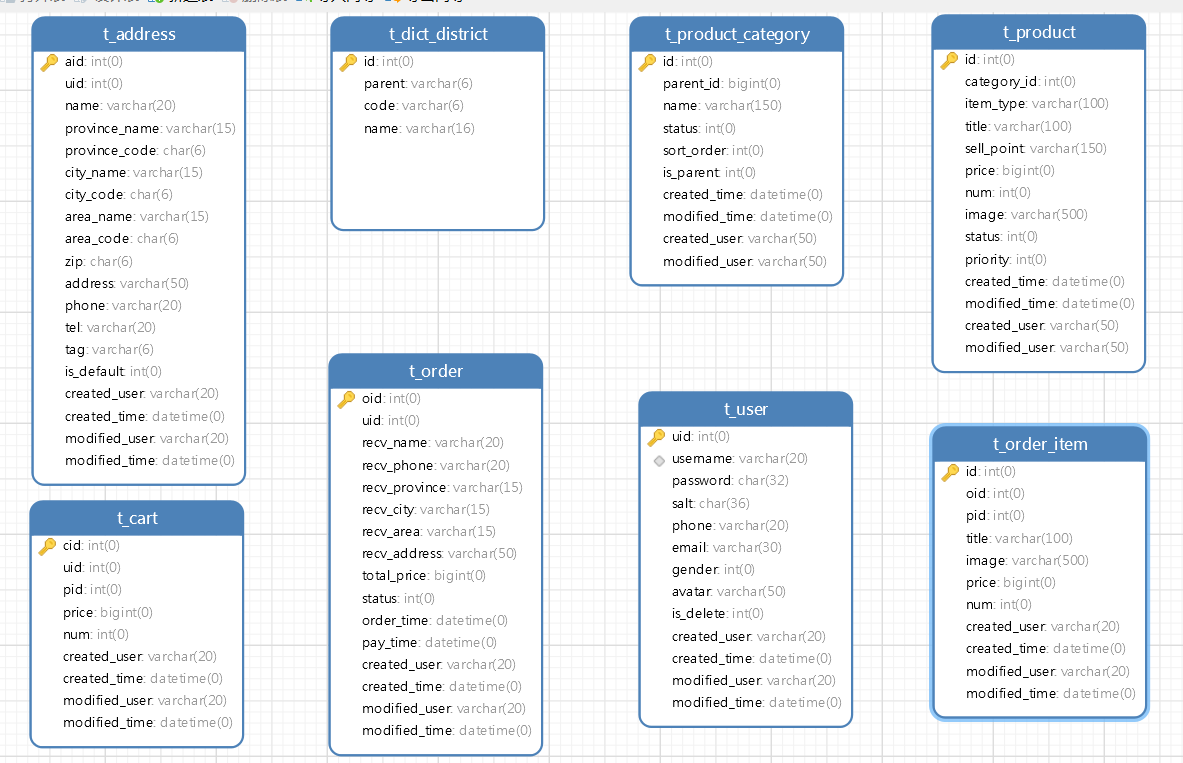This screenshot has width=1183, height=763.
Task: Select the password field in t_user
Action: [x=730, y=481]
